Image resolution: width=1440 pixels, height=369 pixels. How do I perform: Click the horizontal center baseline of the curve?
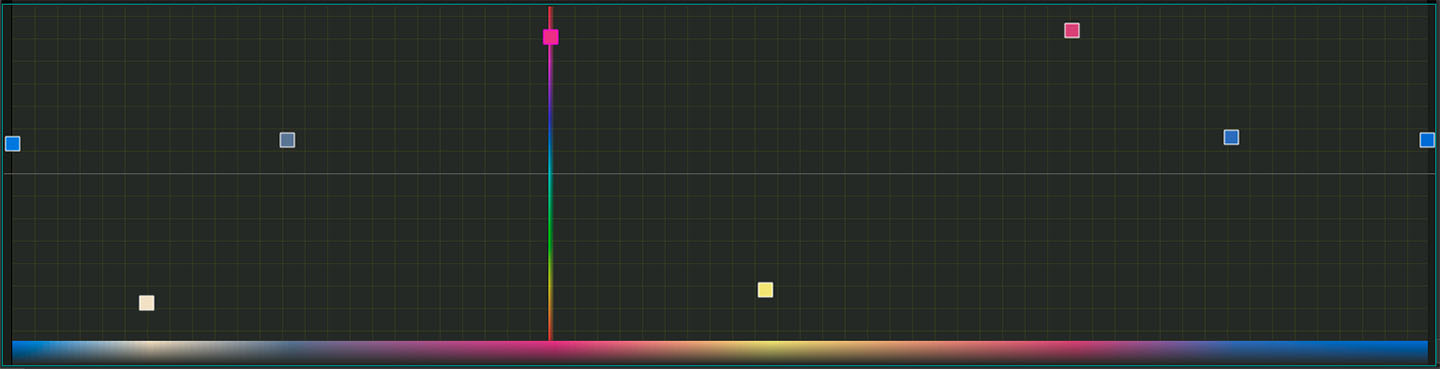click(x=720, y=174)
